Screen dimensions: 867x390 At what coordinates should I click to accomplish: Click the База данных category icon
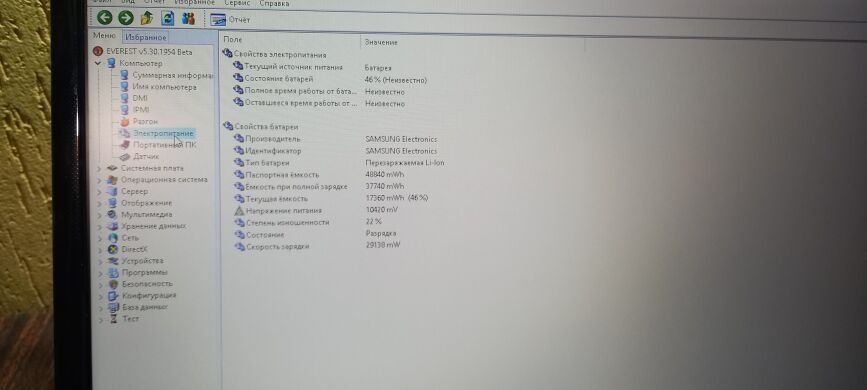[x=113, y=307]
